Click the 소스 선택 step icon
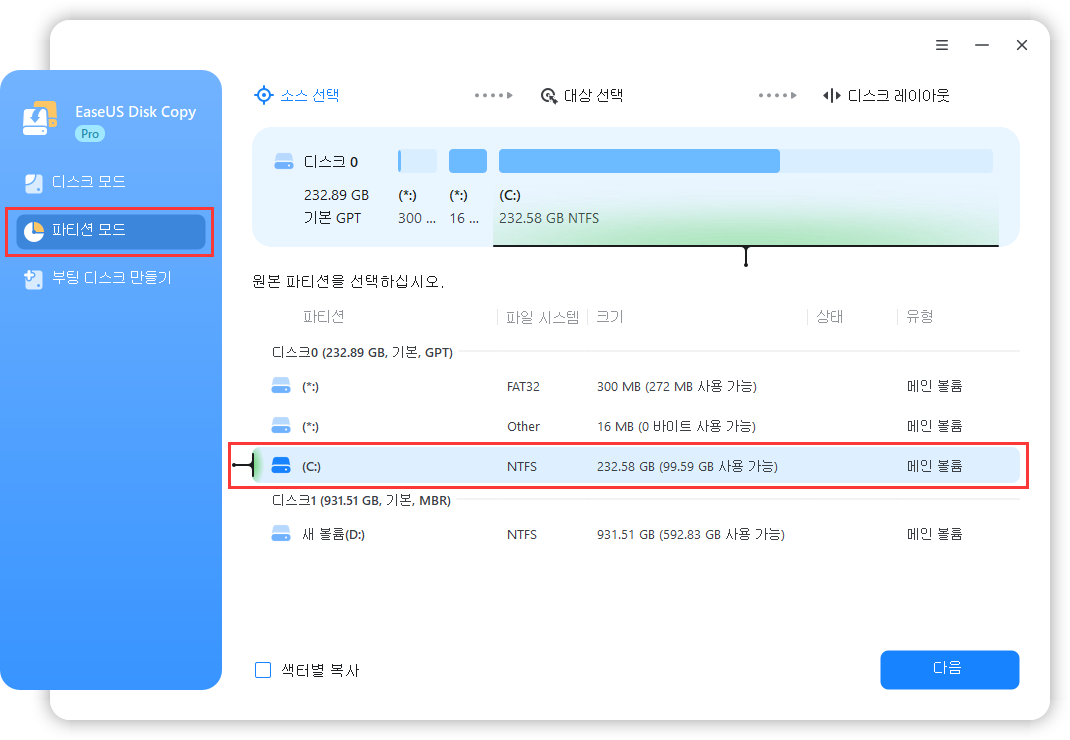The height and width of the screenshot is (740, 1070). (263, 94)
